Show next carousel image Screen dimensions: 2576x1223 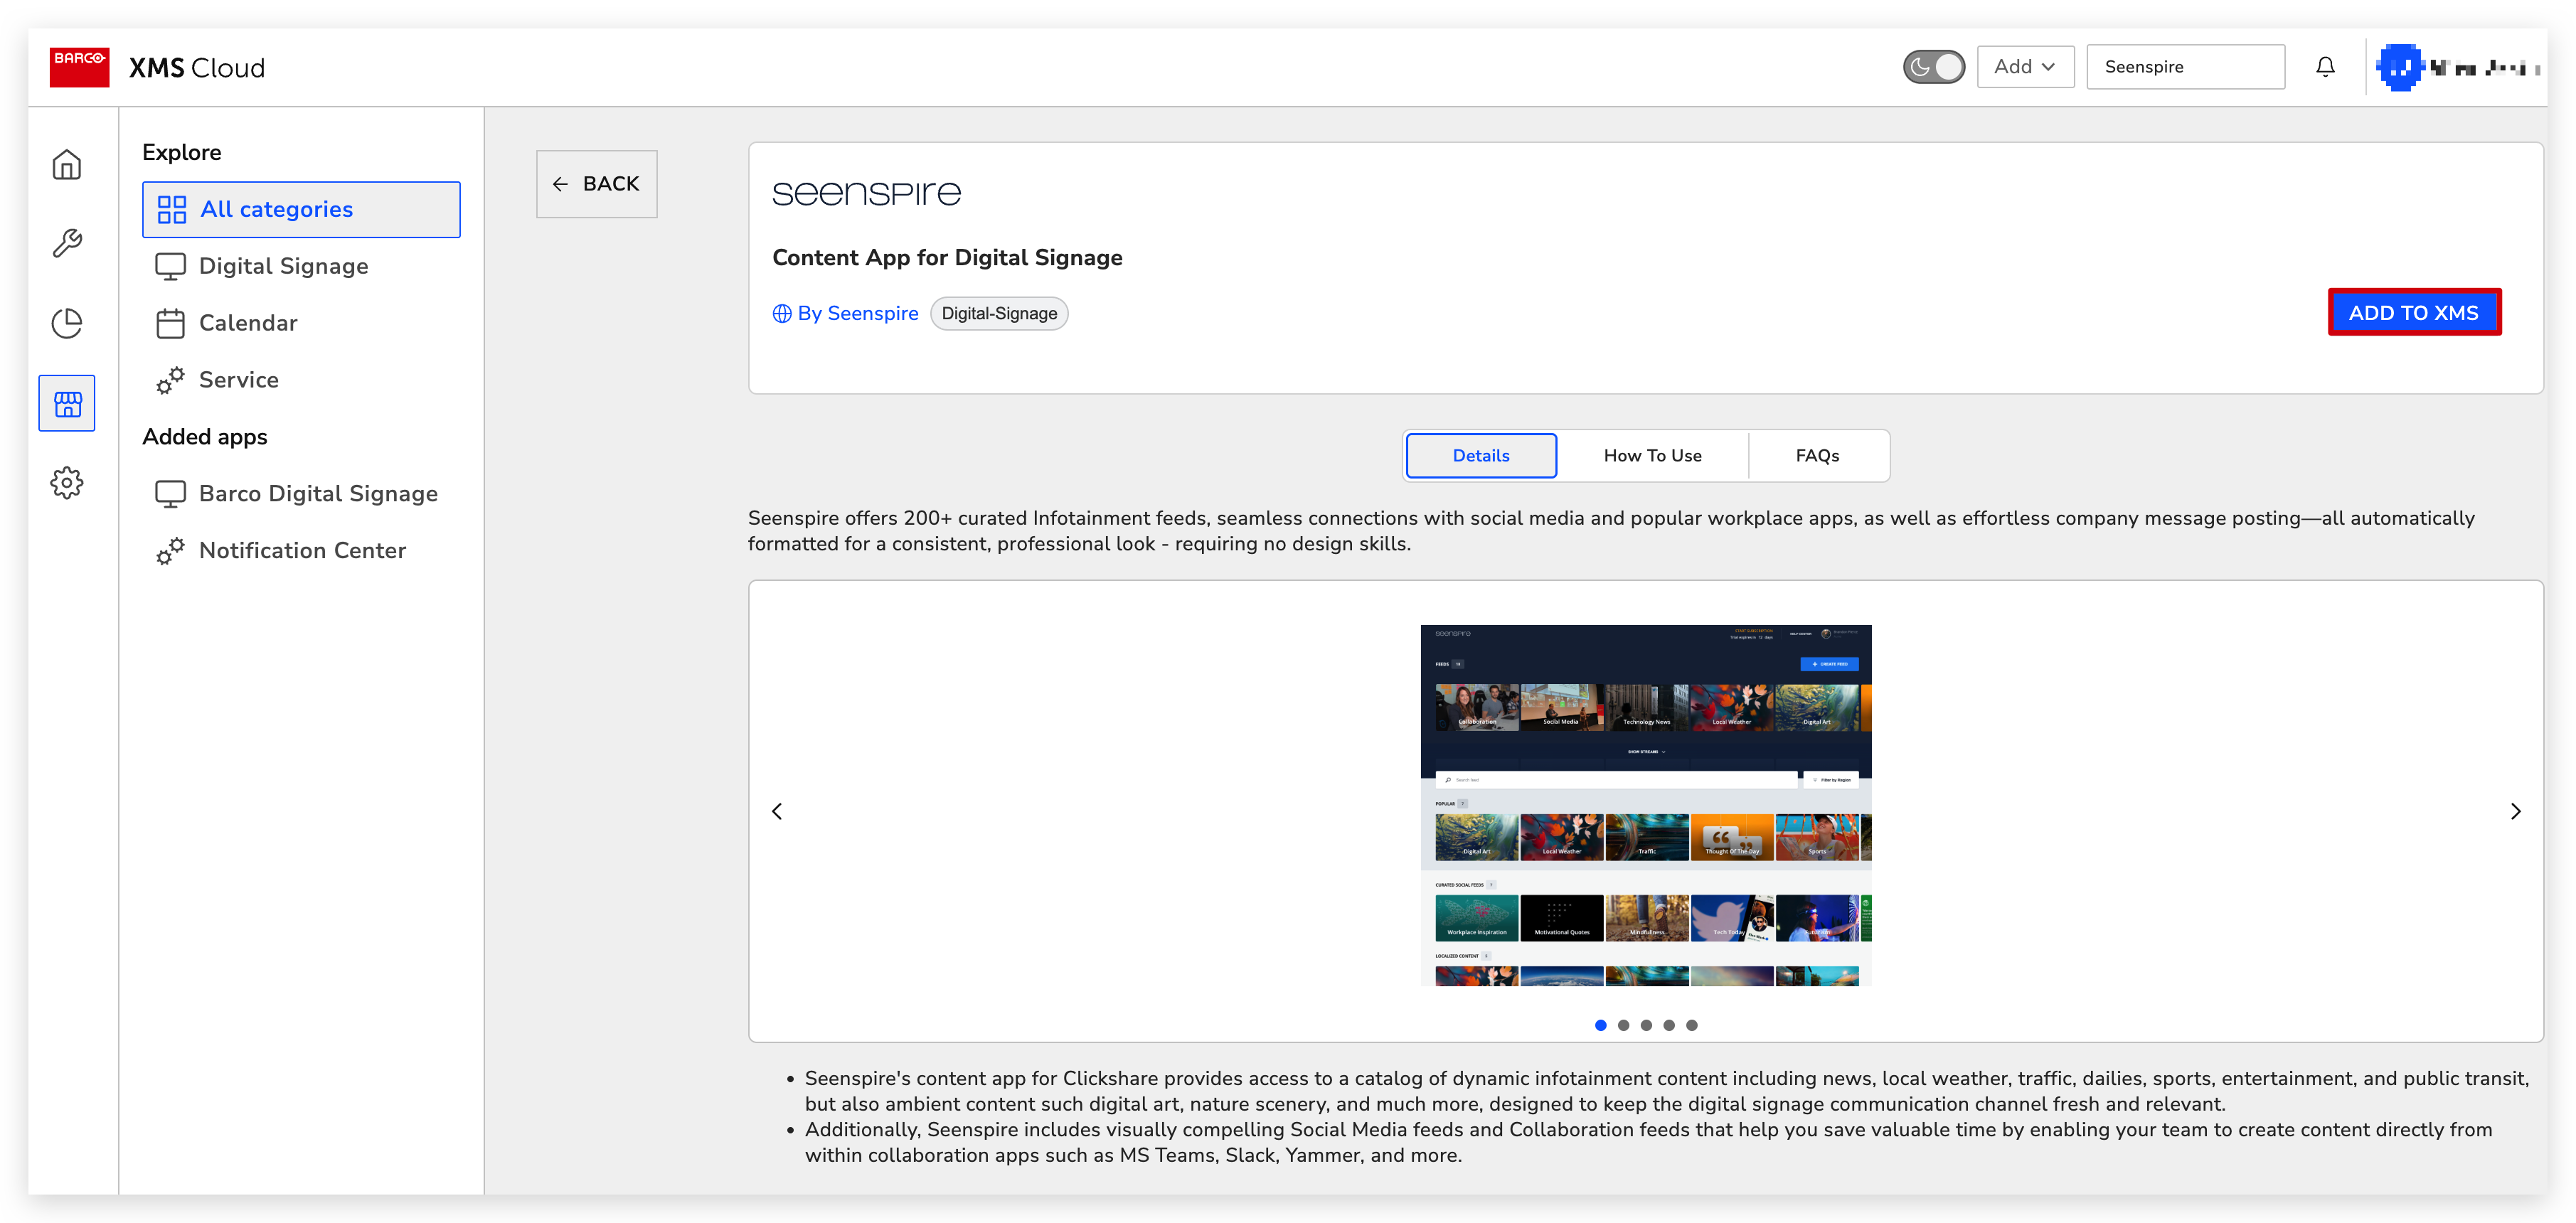click(x=2515, y=812)
